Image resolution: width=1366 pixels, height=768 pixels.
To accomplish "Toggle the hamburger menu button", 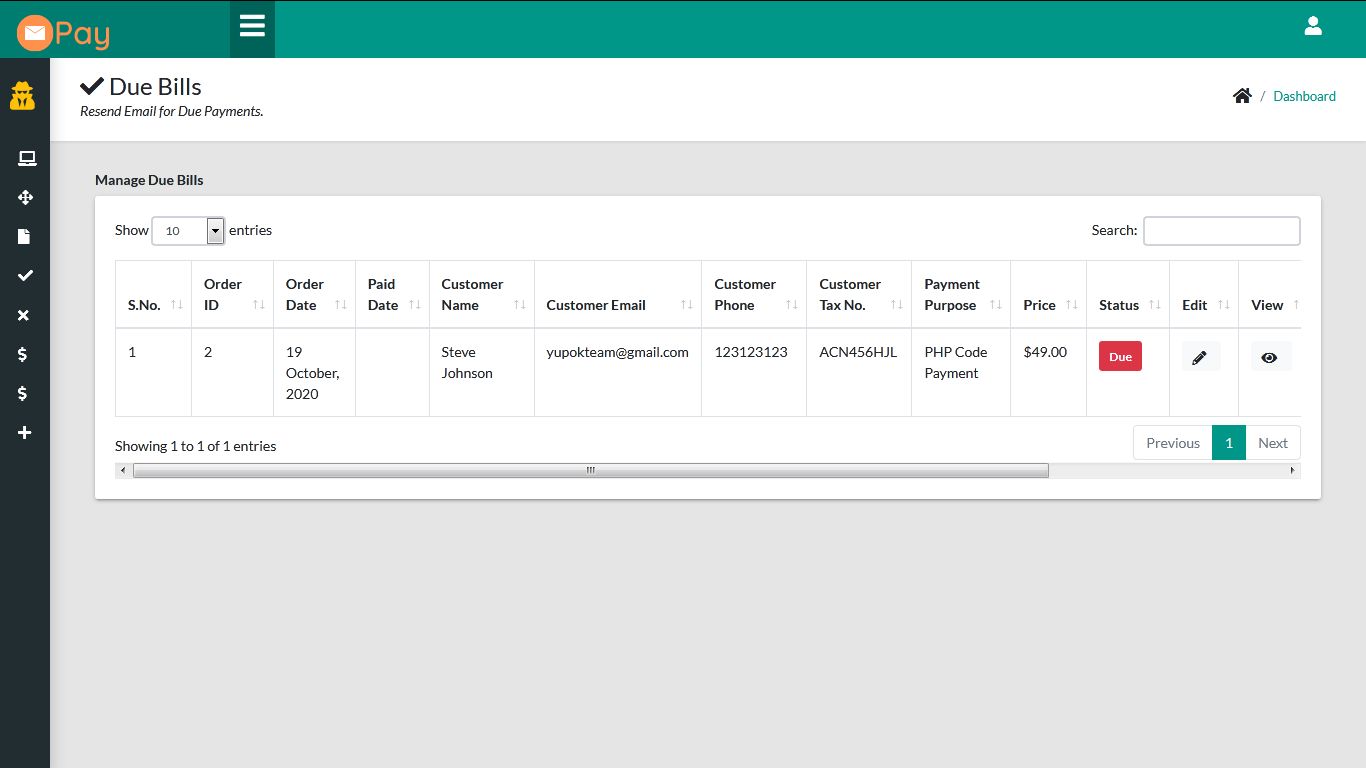I will point(251,28).
